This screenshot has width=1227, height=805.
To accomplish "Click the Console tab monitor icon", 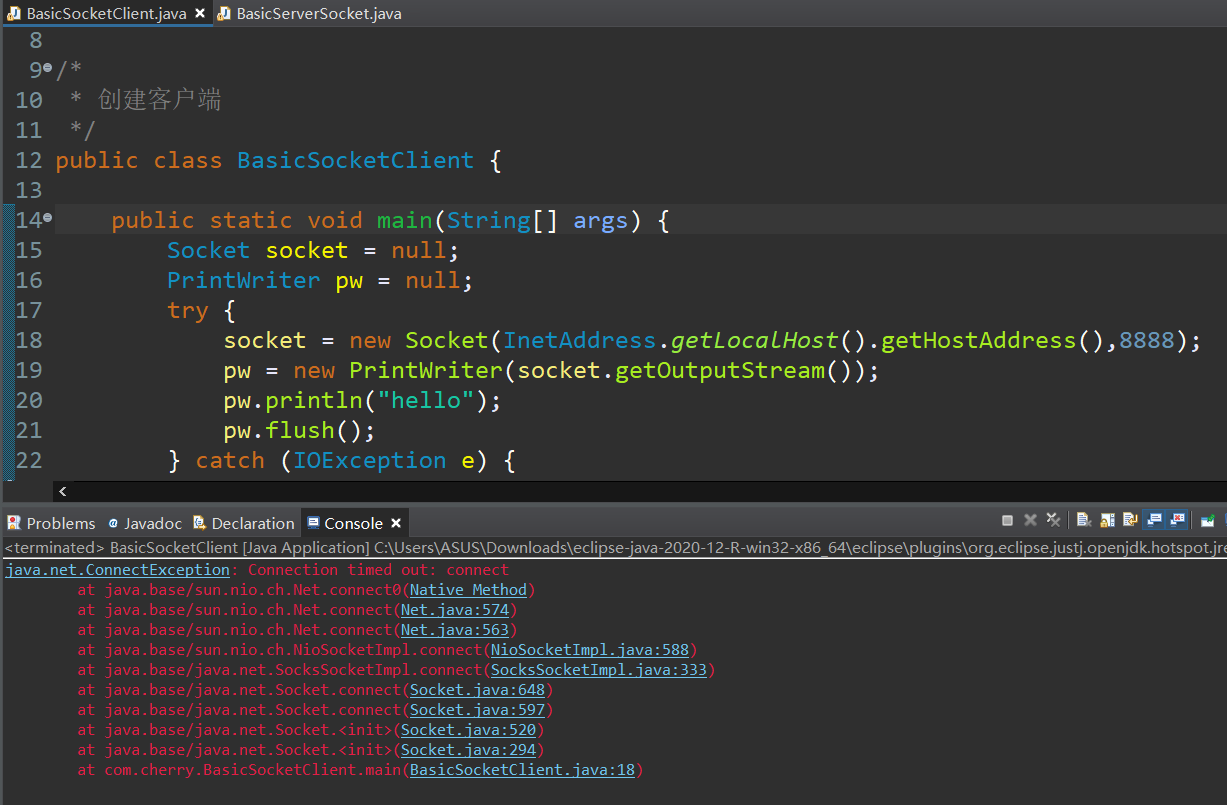I will point(313,523).
